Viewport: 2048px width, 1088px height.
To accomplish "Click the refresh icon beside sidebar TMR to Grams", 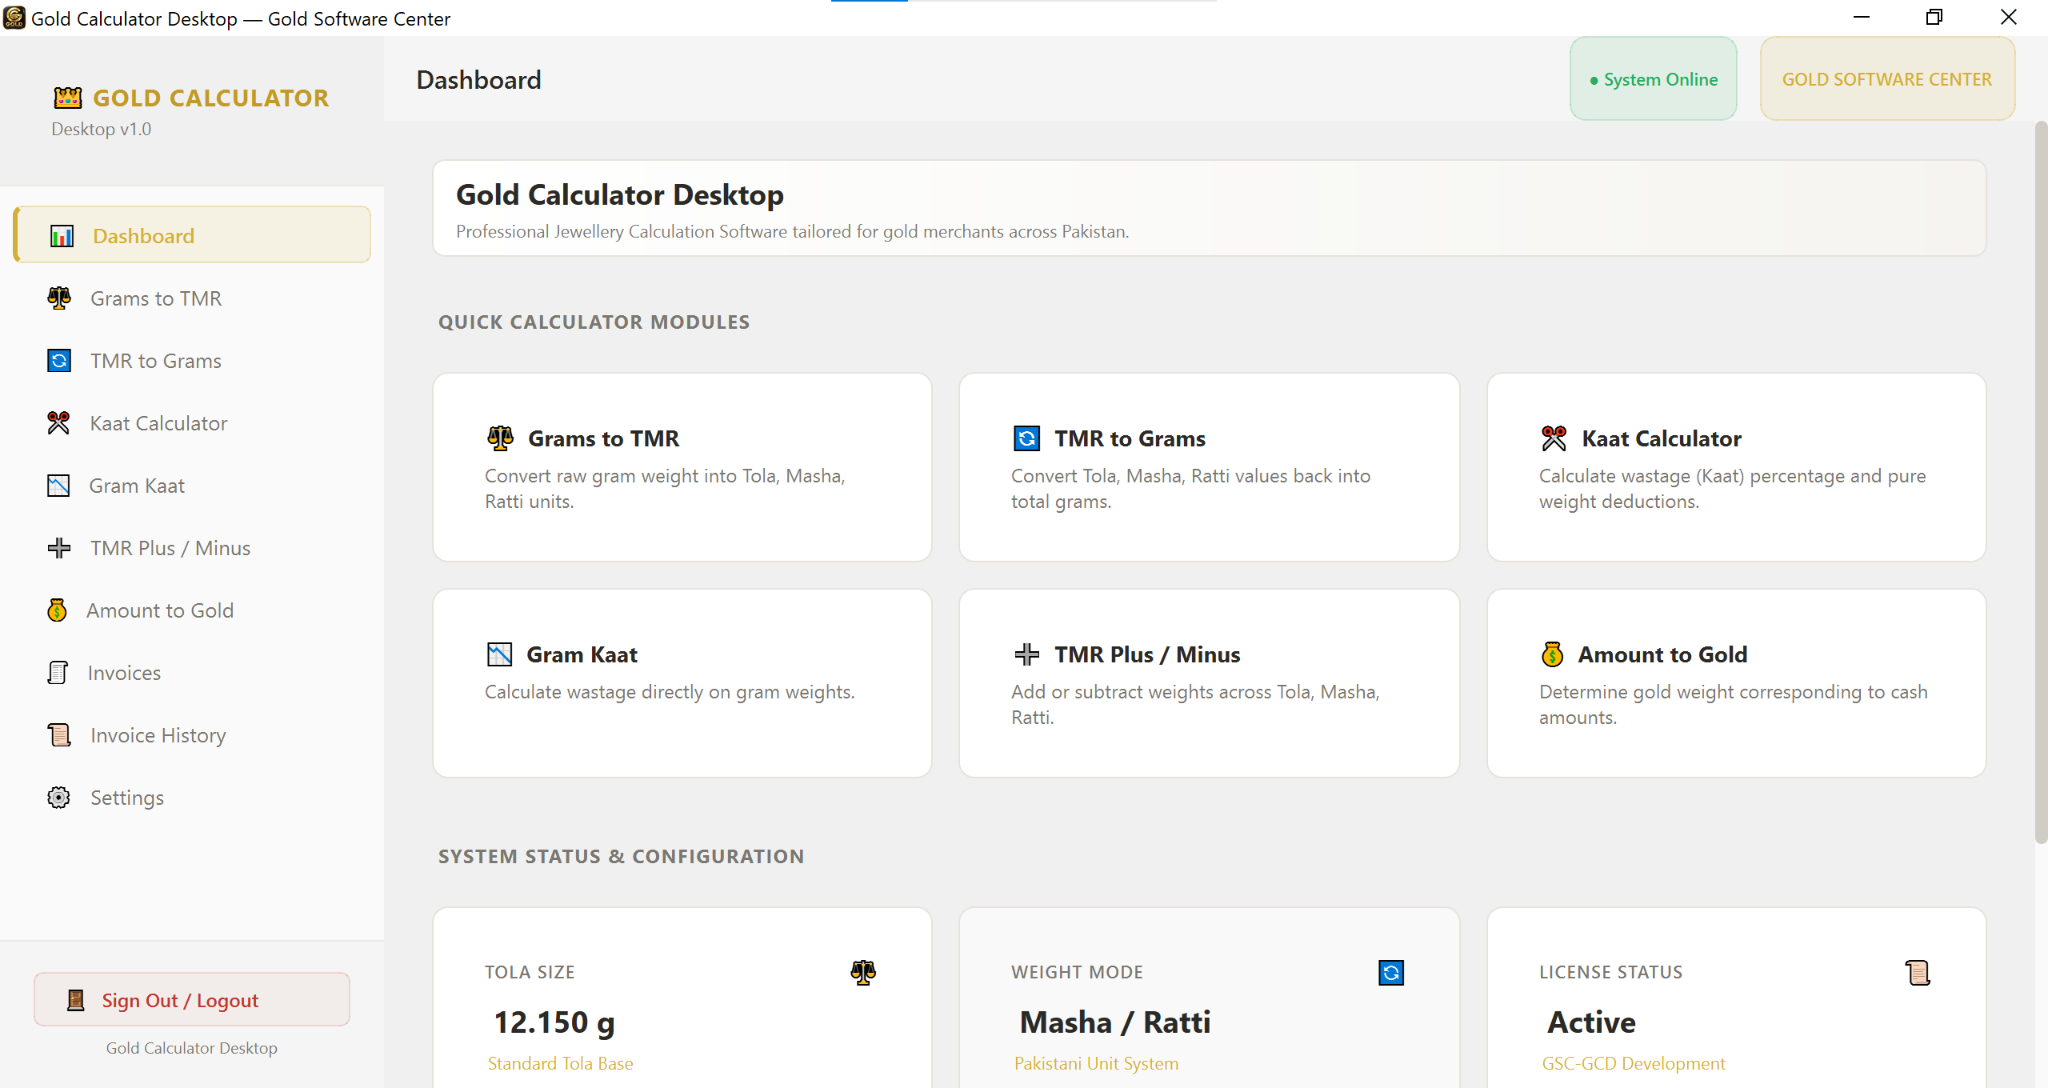I will pyautogui.click(x=59, y=361).
